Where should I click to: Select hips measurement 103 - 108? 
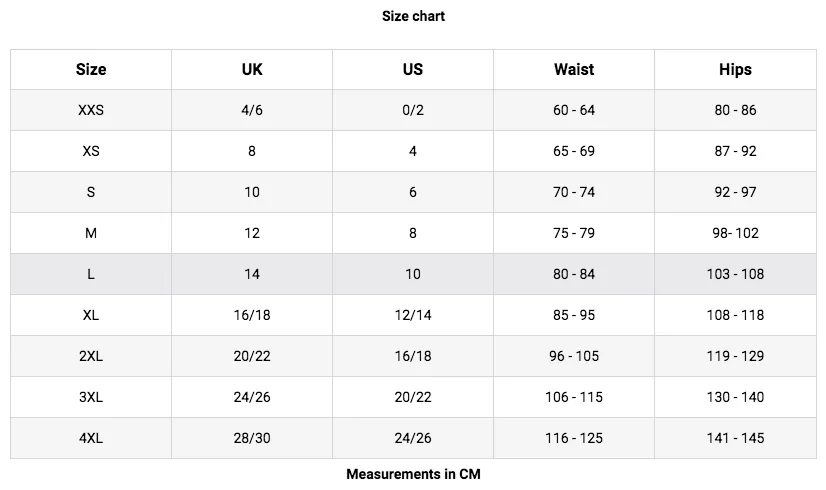click(x=735, y=274)
